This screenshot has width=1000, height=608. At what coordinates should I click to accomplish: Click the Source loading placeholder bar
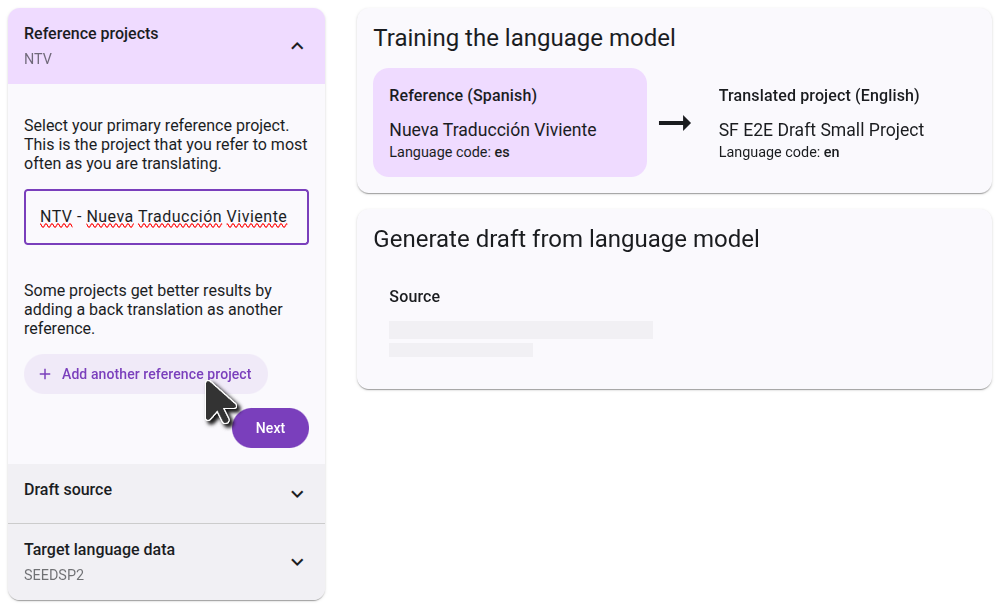point(520,330)
